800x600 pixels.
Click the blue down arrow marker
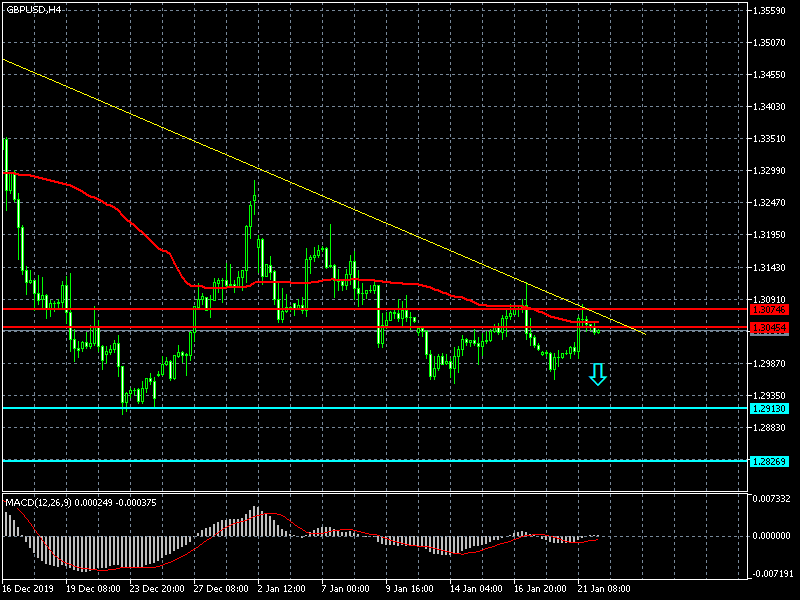[597, 375]
